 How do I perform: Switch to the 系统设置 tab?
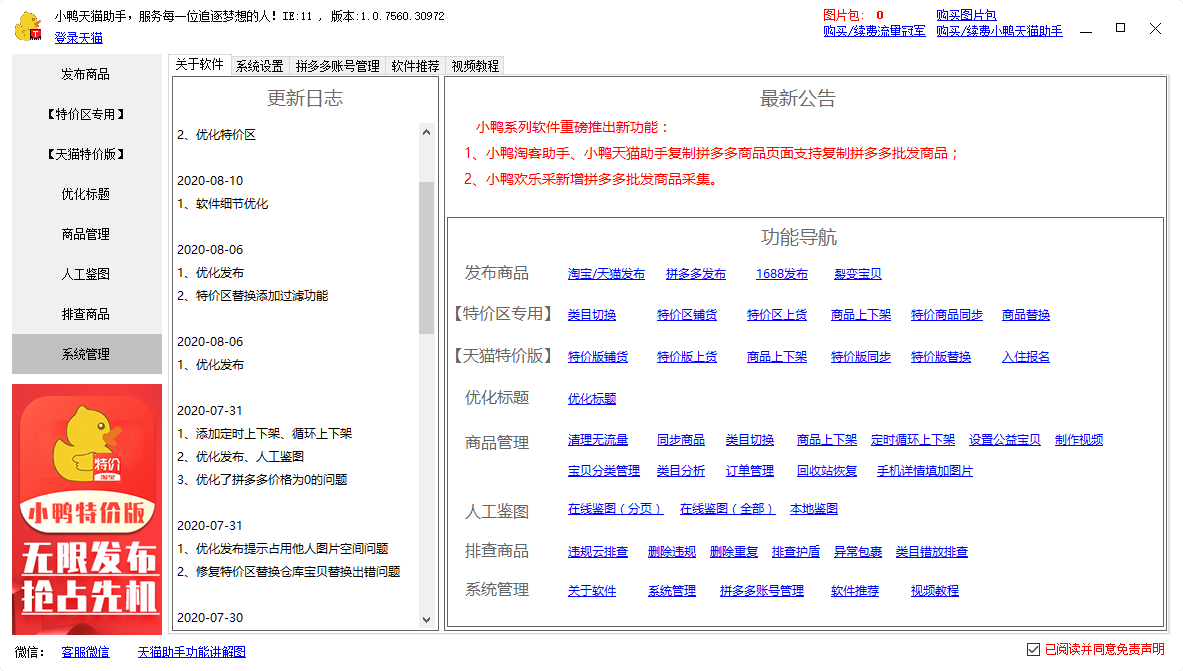point(260,66)
